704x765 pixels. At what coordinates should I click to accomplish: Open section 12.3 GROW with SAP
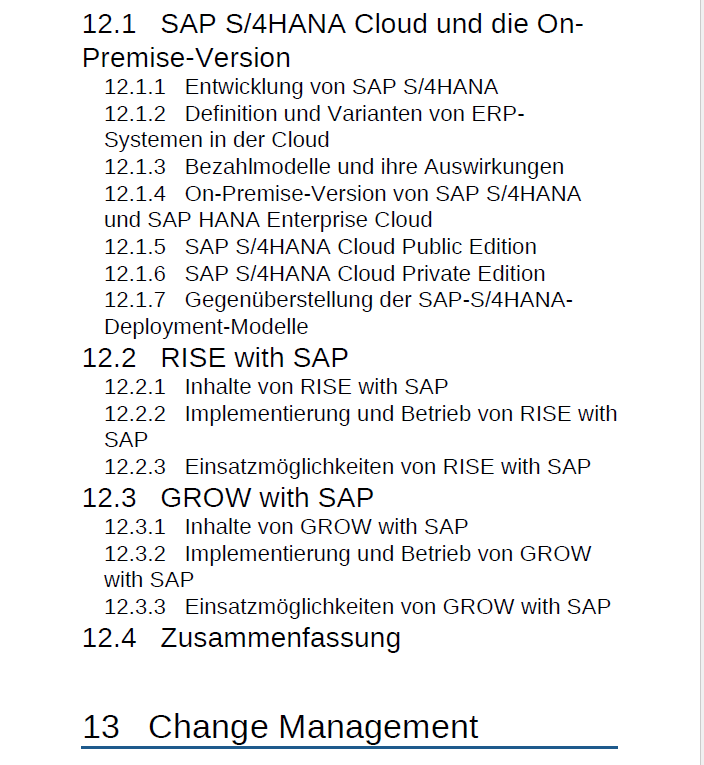click(x=228, y=498)
